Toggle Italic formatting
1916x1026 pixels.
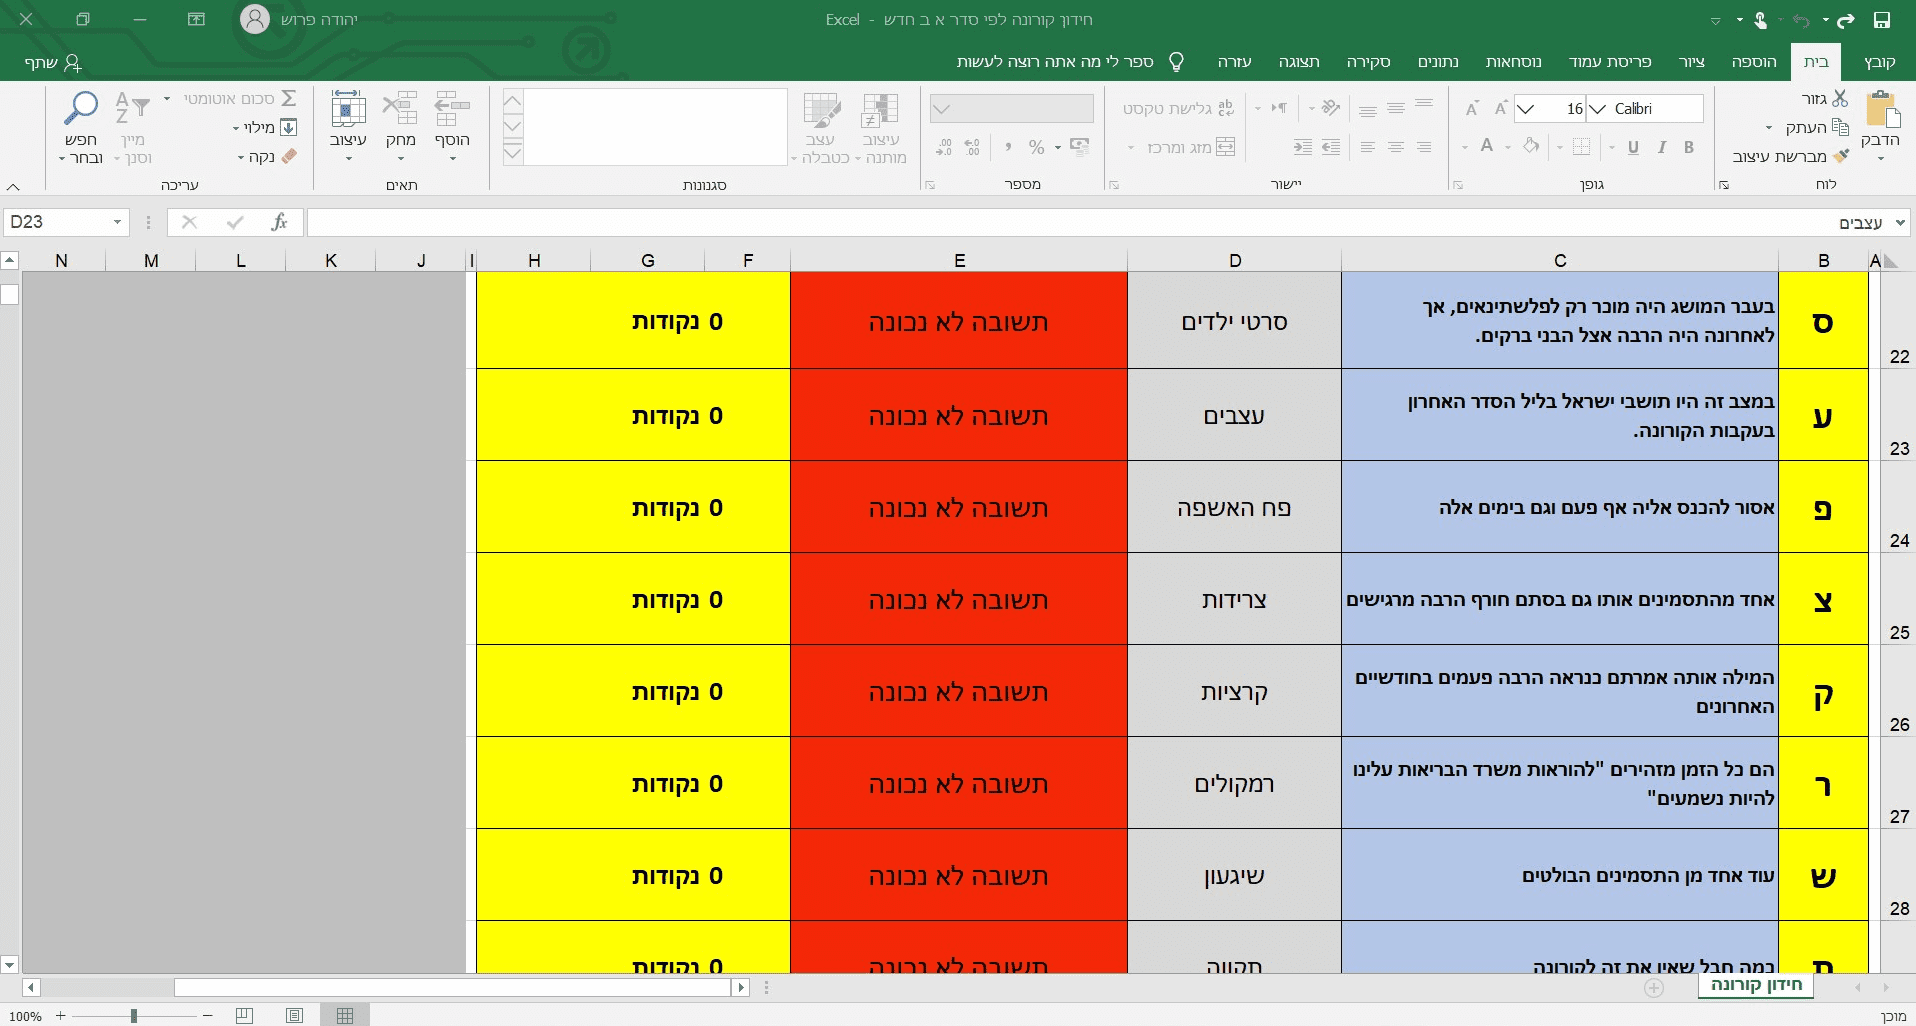[1661, 147]
